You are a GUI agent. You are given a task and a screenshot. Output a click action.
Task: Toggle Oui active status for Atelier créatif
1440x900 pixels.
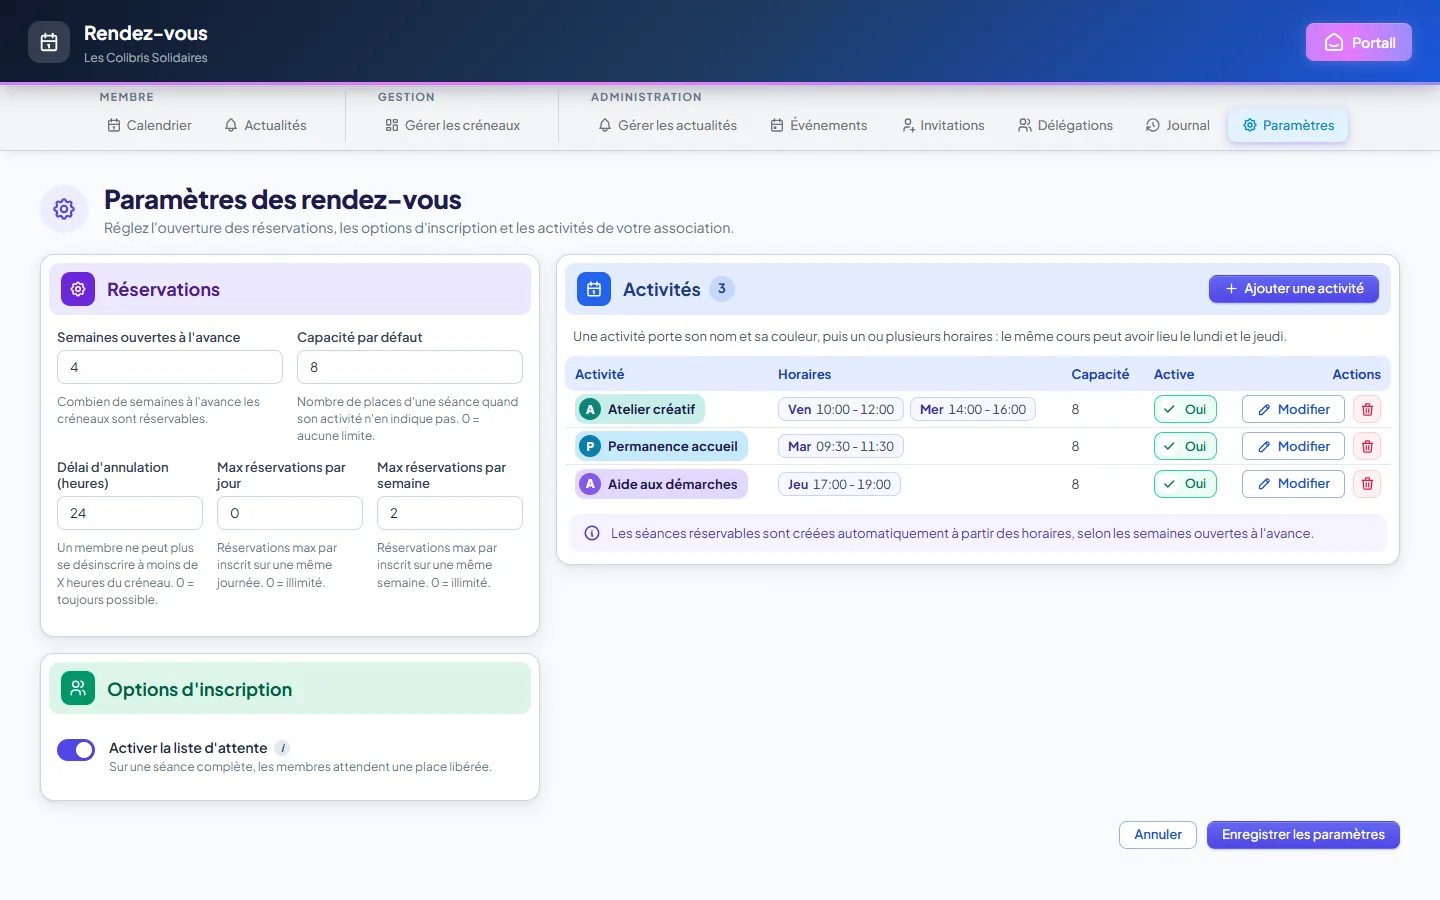[x=1185, y=409]
